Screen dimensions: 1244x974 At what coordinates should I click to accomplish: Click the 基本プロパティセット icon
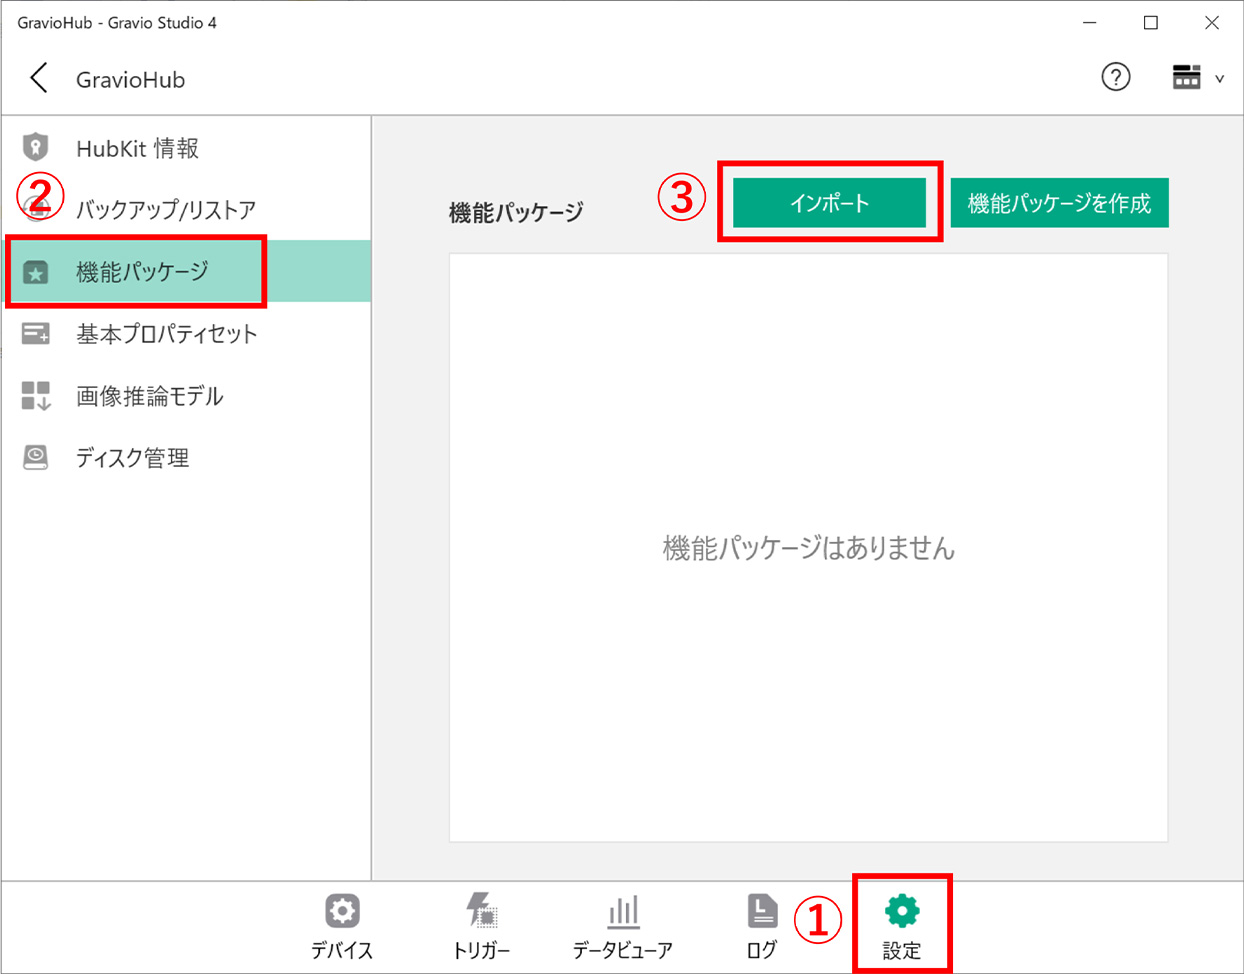(x=36, y=334)
